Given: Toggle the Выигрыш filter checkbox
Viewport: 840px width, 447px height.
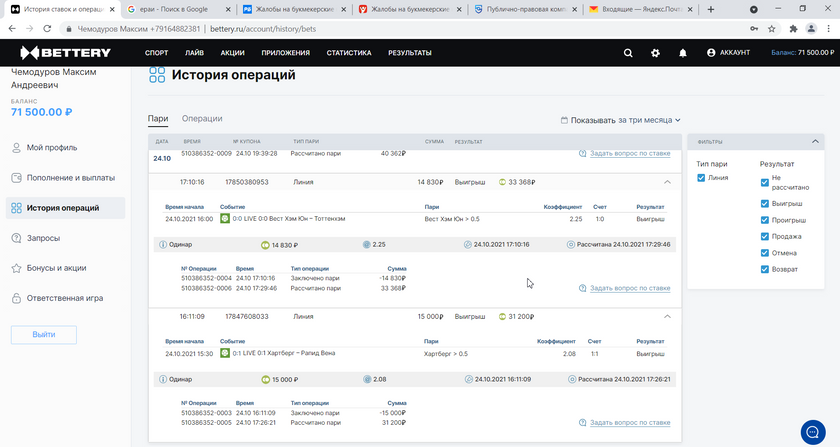Looking at the screenshot, I should pos(764,204).
